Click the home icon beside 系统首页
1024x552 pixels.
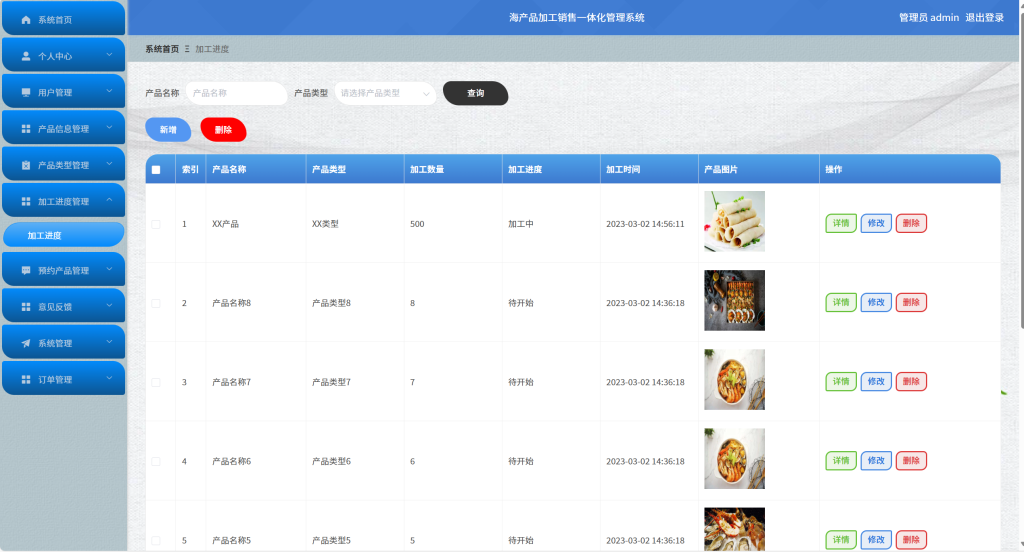[x=26, y=20]
